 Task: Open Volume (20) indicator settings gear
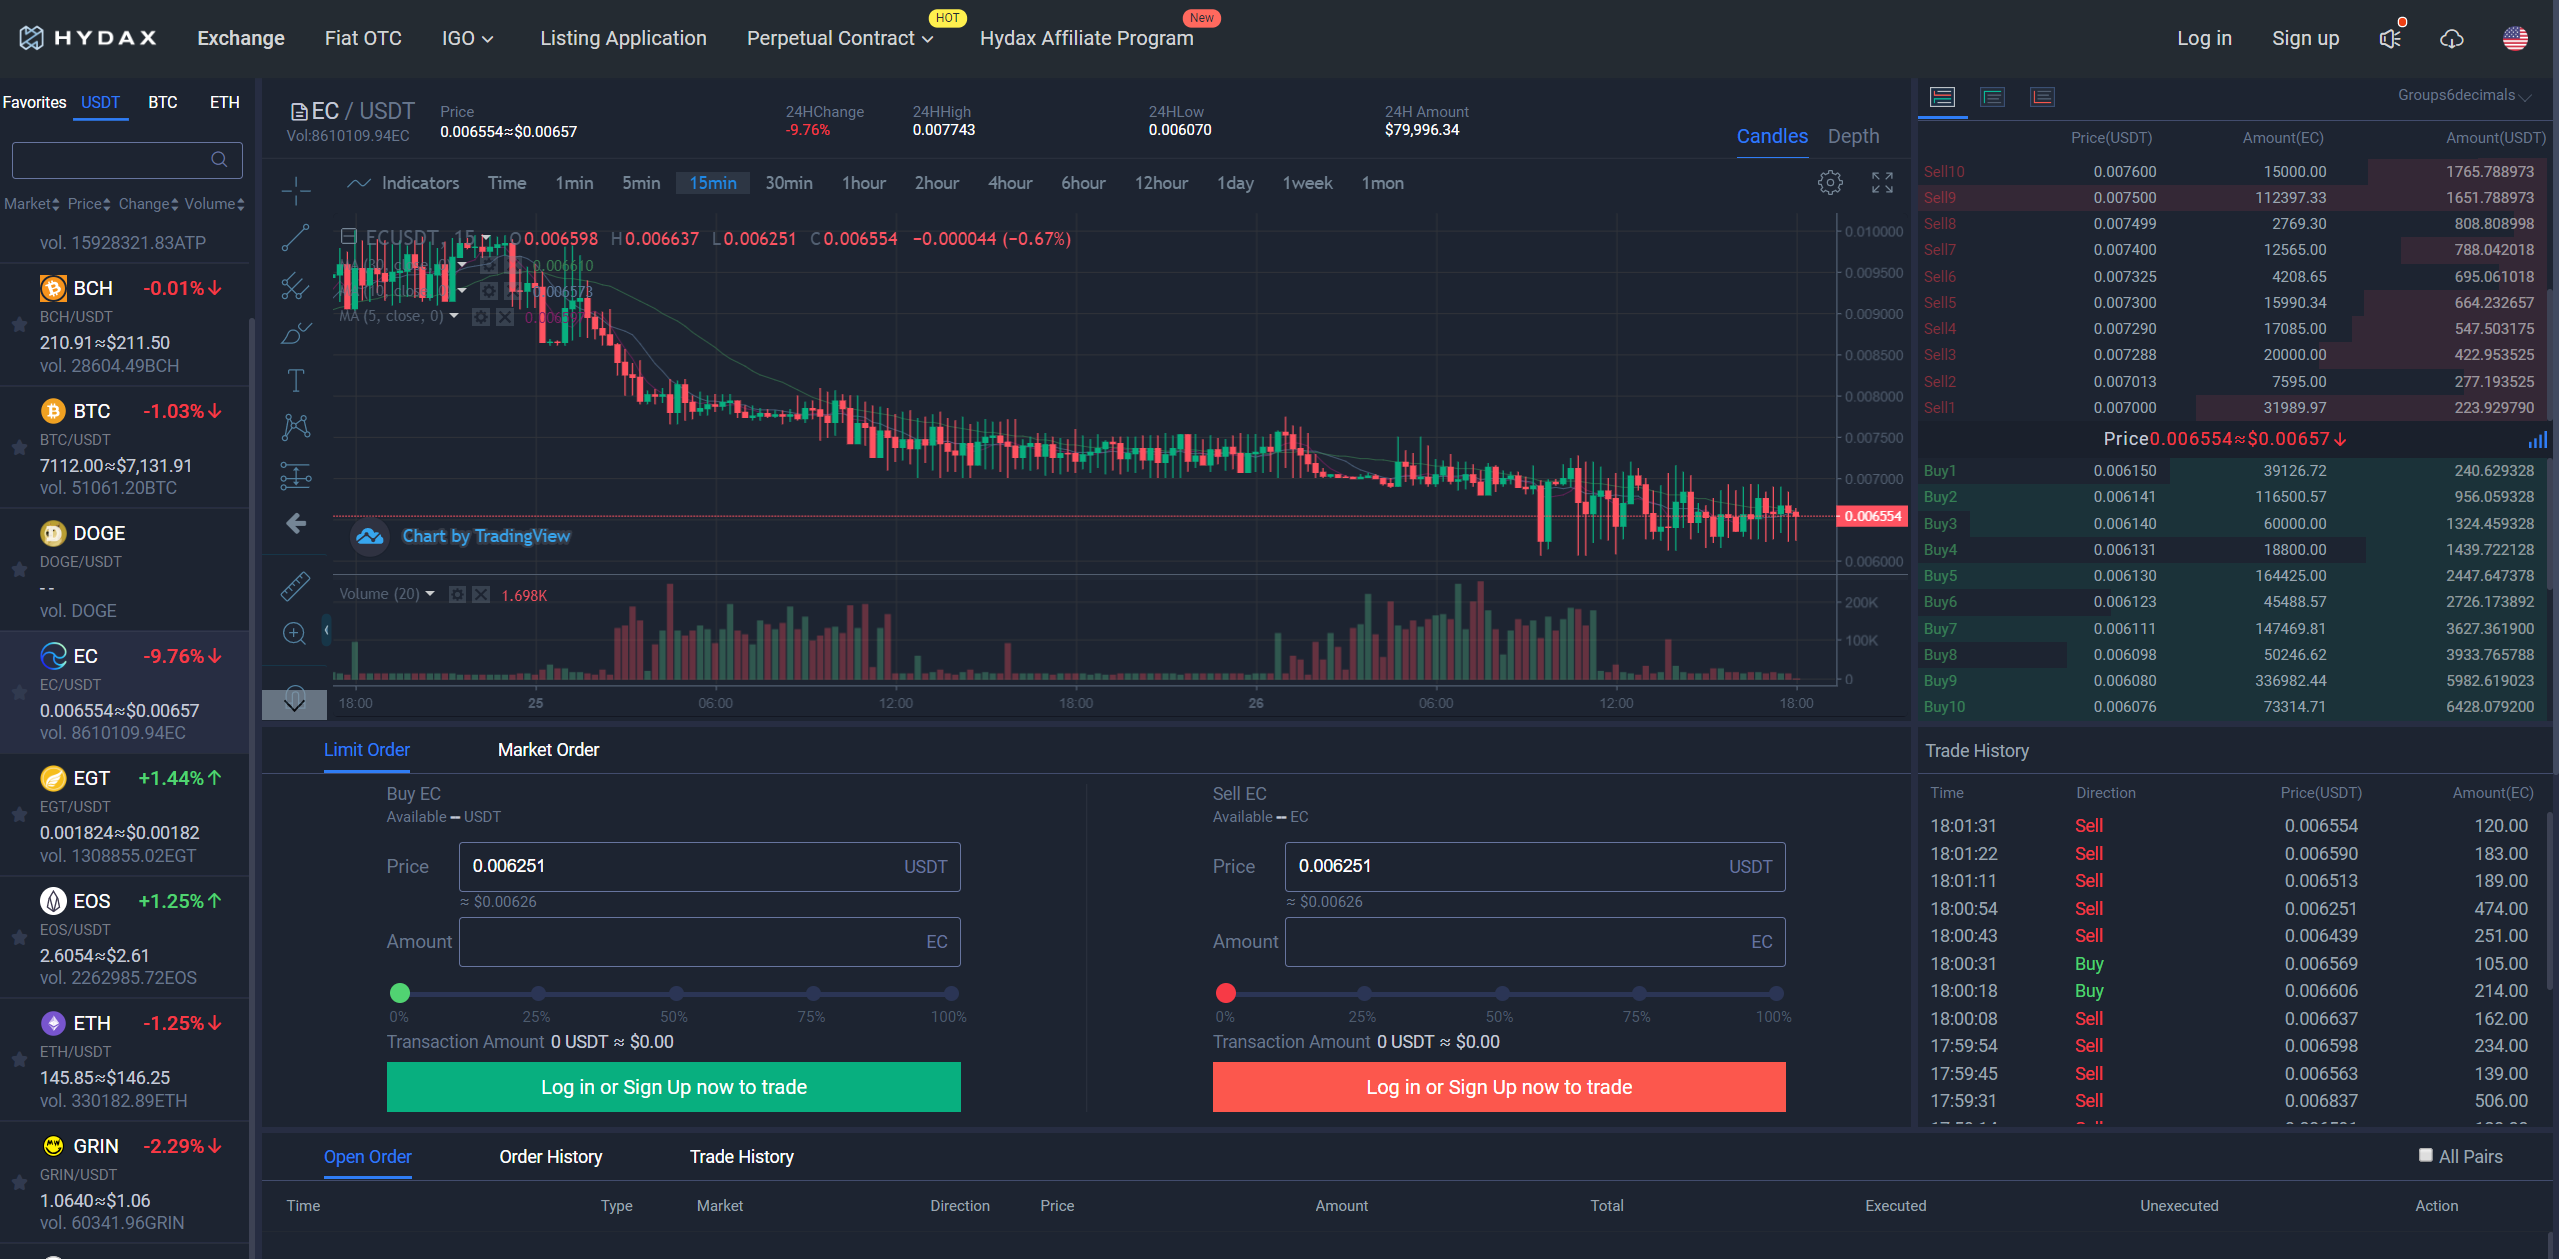457,594
